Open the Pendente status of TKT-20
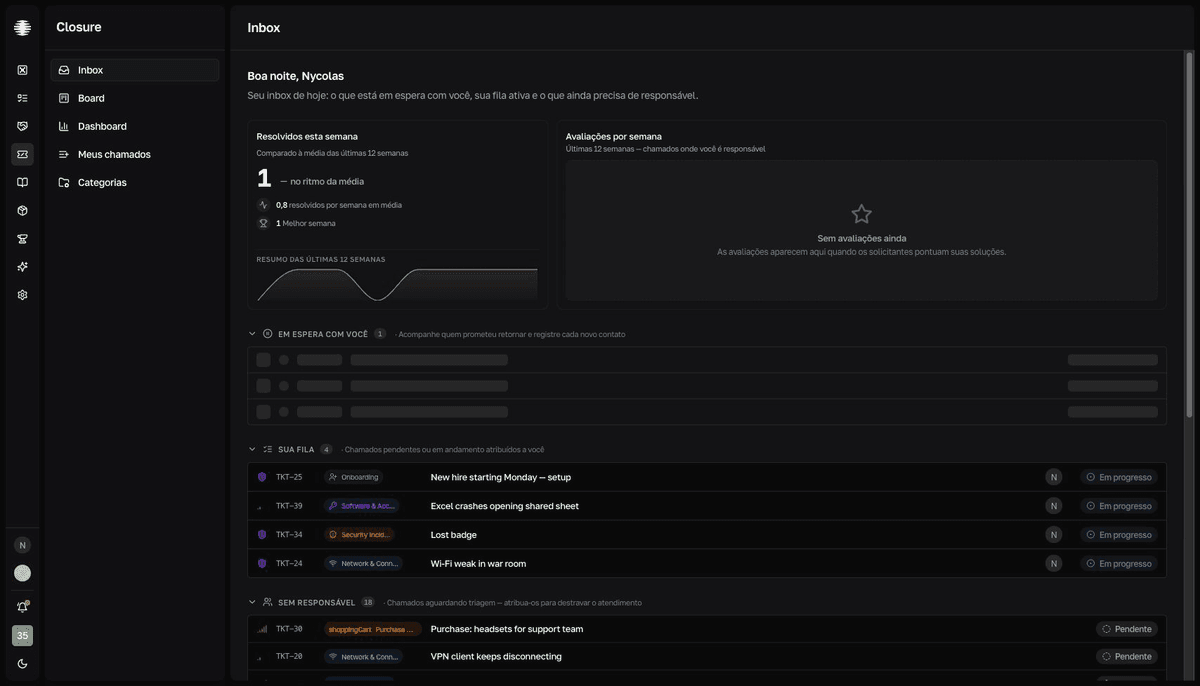Viewport: 1200px width, 686px height. tap(1127, 657)
